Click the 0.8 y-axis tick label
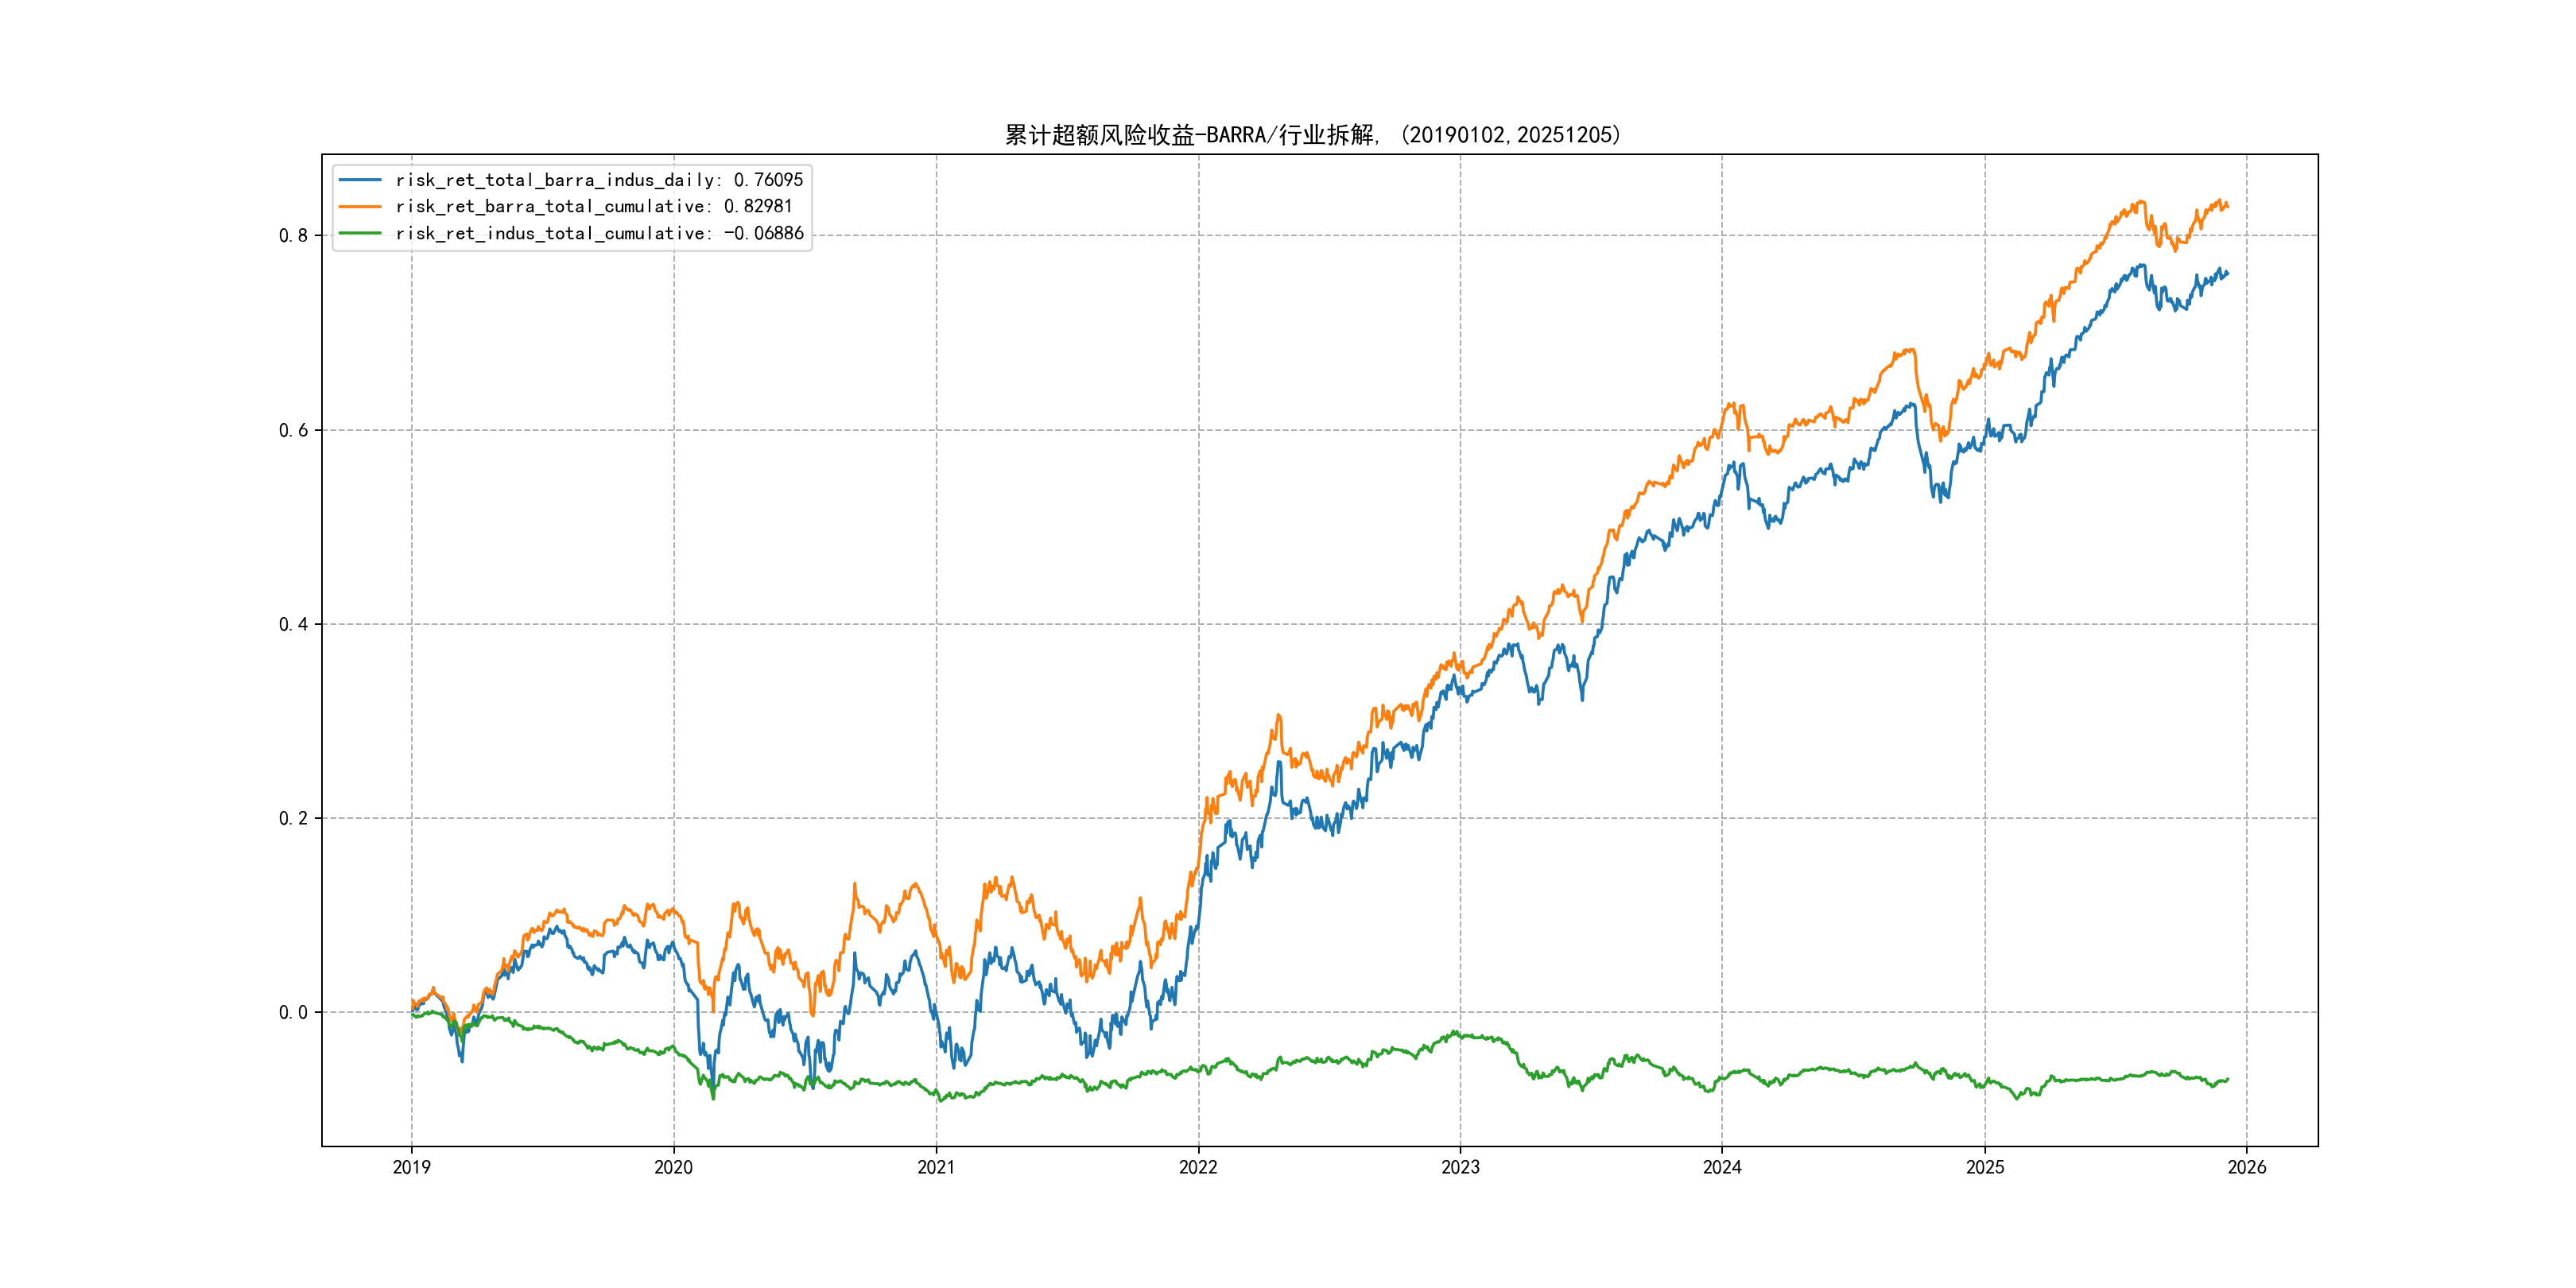 pyautogui.click(x=293, y=236)
